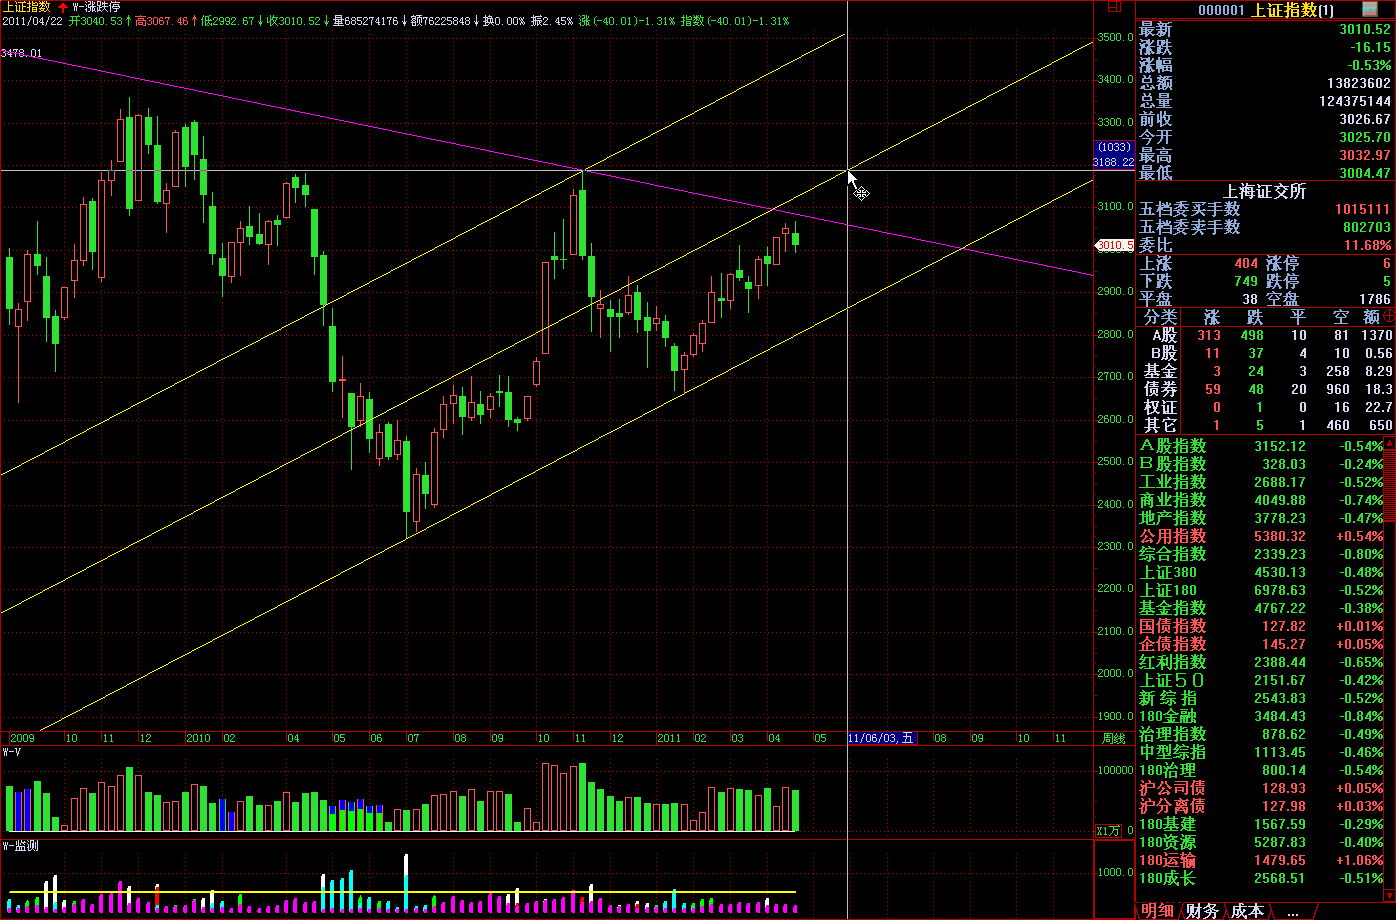Screen dimensions: 1396x920
Task: Switch to the 明细 tab
Action: [x=1158, y=911]
